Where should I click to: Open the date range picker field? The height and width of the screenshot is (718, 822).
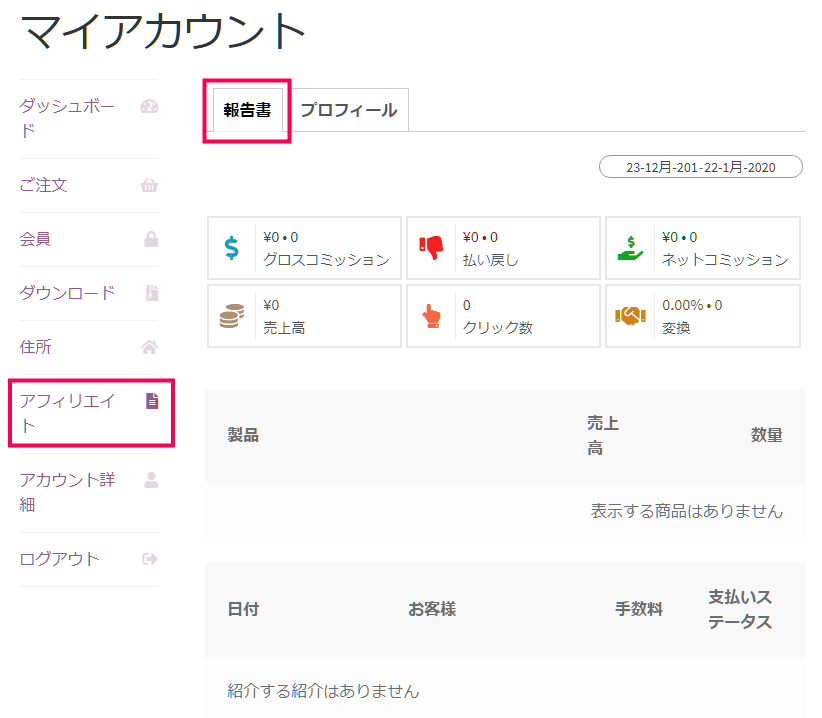700,167
